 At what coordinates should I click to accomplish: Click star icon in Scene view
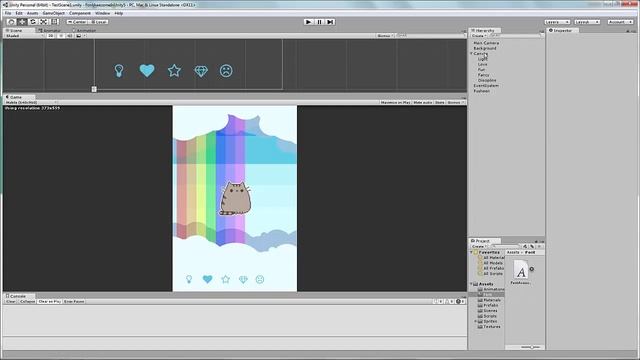pos(174,71)
